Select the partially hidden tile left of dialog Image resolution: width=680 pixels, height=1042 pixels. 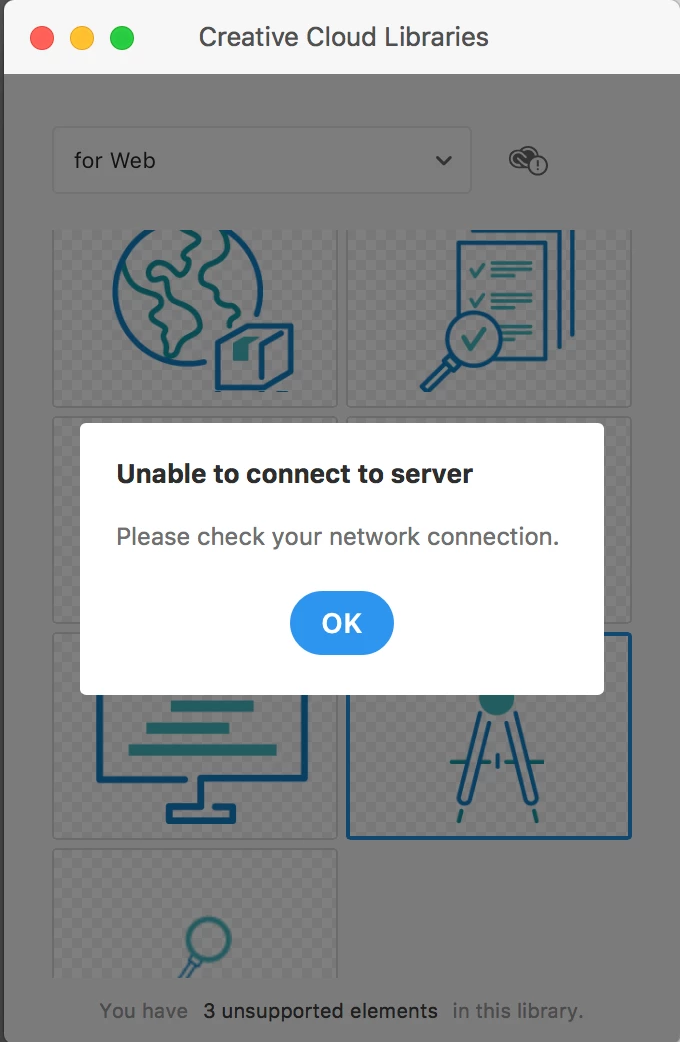66,520
